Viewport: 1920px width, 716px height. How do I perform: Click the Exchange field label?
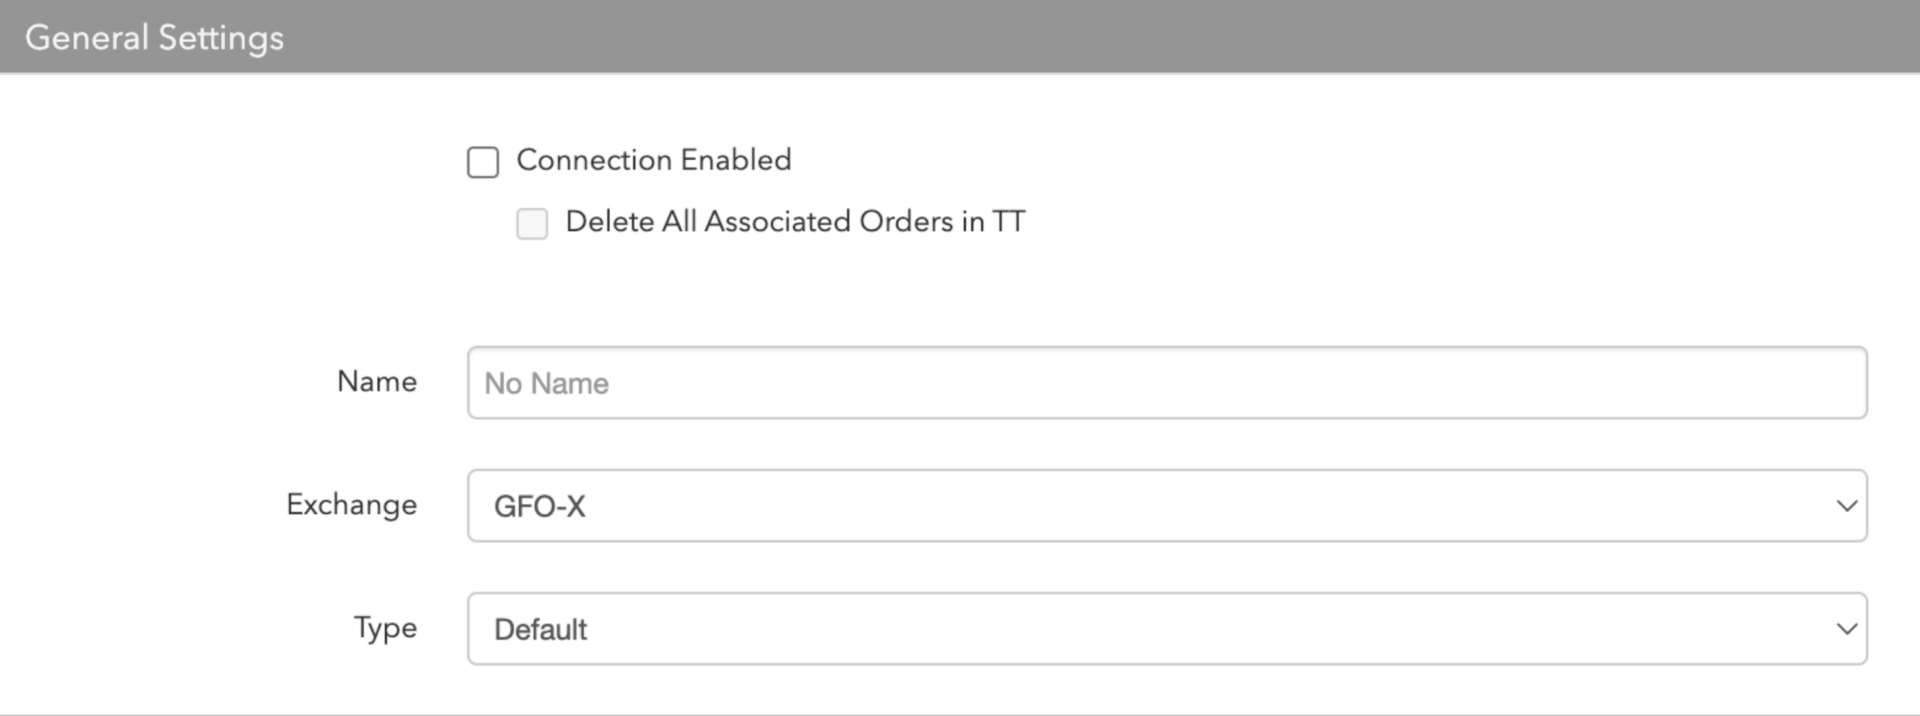click(x=352, y=505)
